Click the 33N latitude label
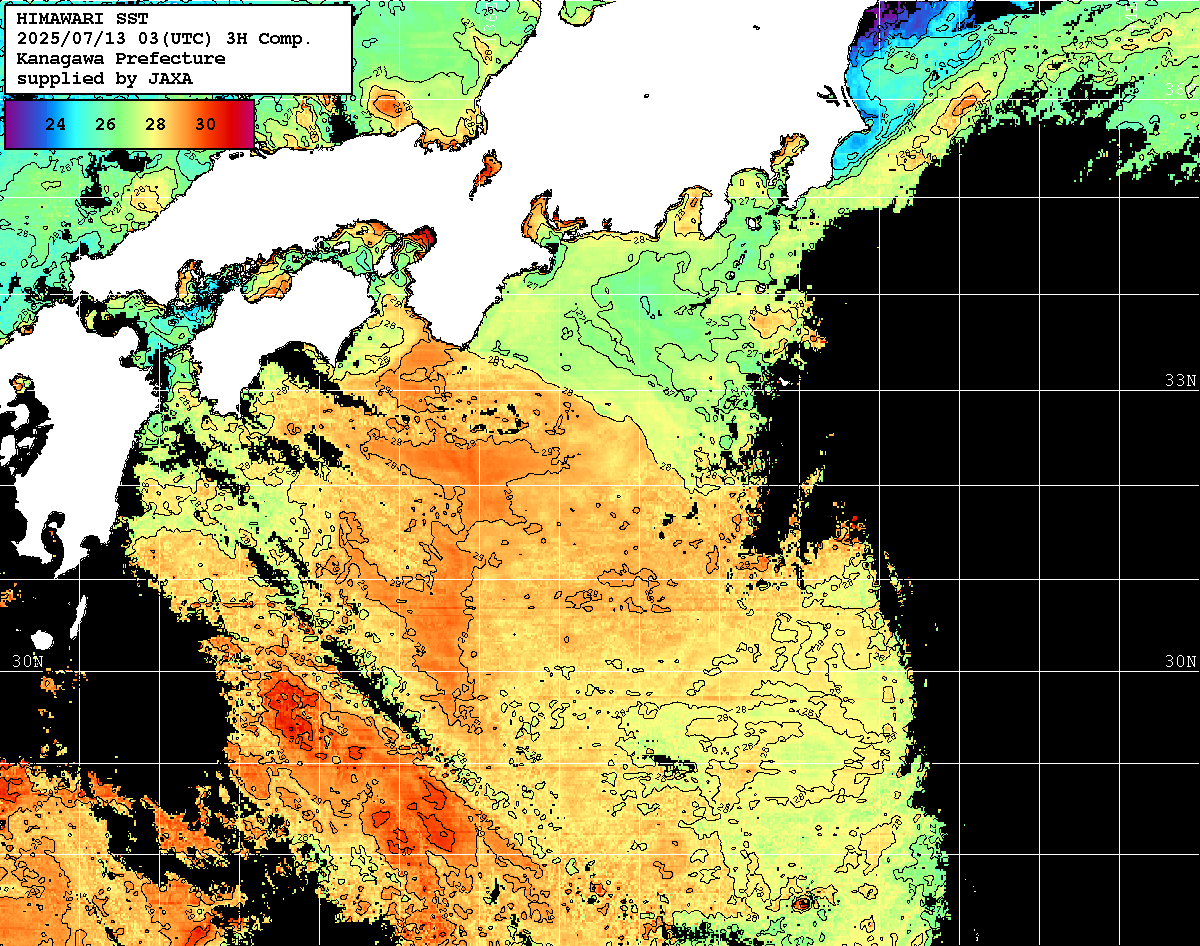 tap(1180, 381)
